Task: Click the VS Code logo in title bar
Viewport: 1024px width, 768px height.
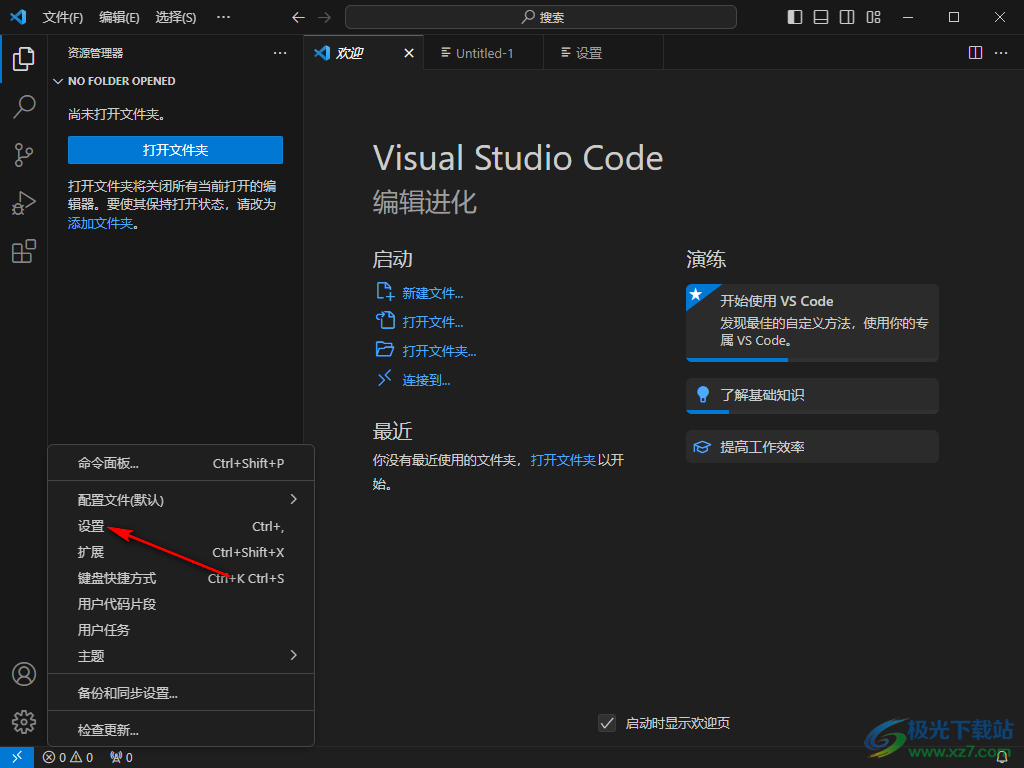Action: pos(18,17)
